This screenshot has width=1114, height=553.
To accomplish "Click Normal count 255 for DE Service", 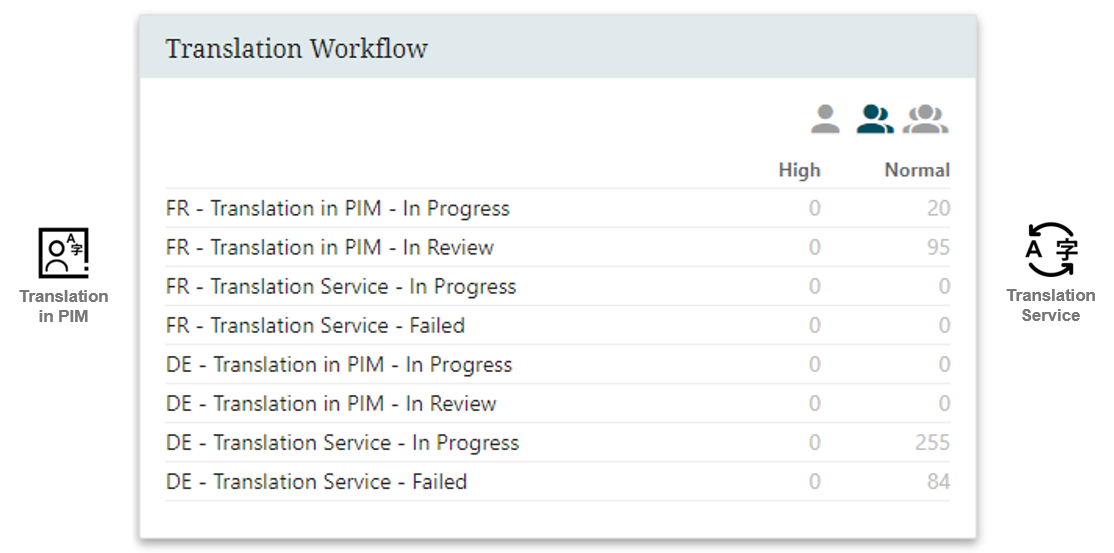I will [x=932, y=443].
